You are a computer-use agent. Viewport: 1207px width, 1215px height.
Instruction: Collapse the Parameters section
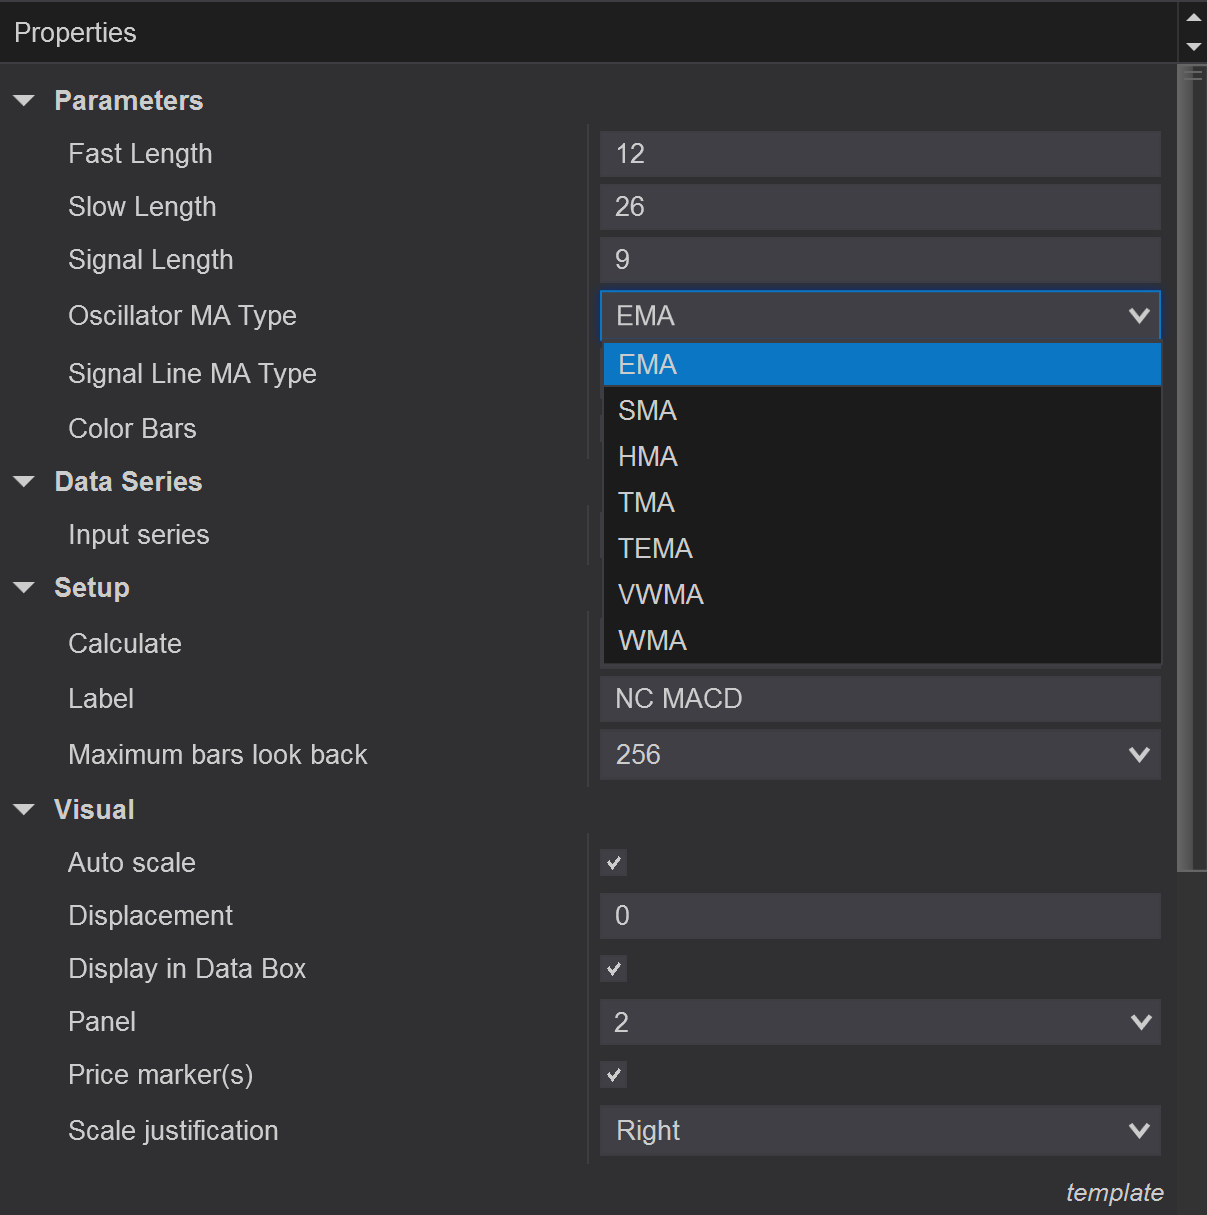point(24,100)
